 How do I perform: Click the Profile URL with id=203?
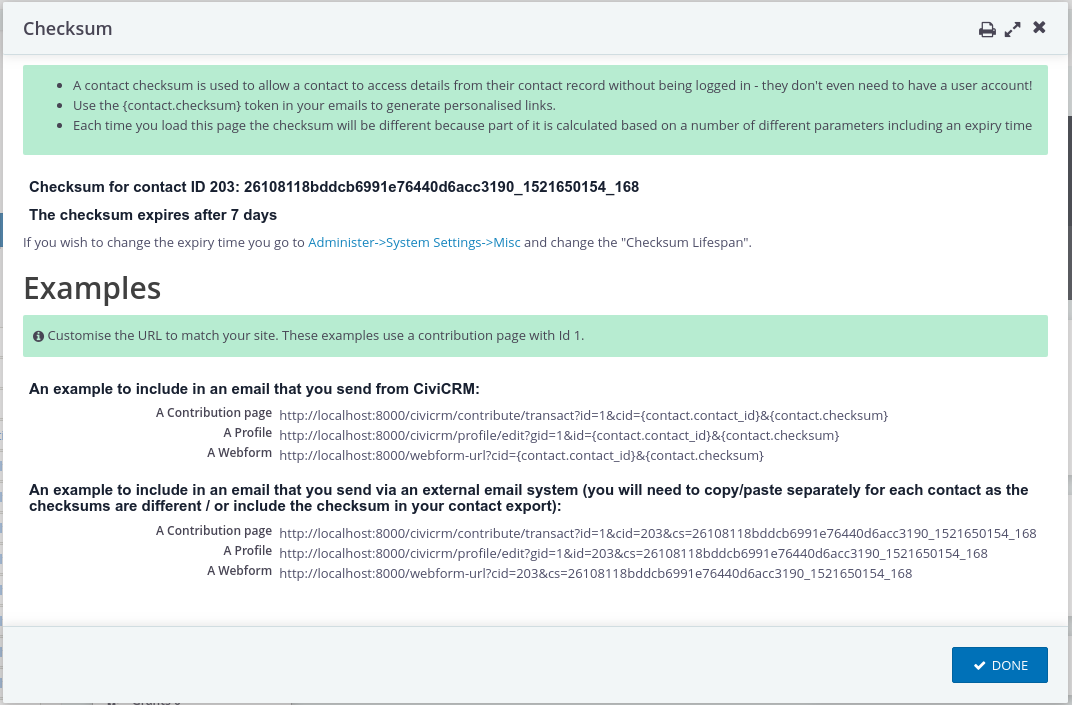coord(633,553)
